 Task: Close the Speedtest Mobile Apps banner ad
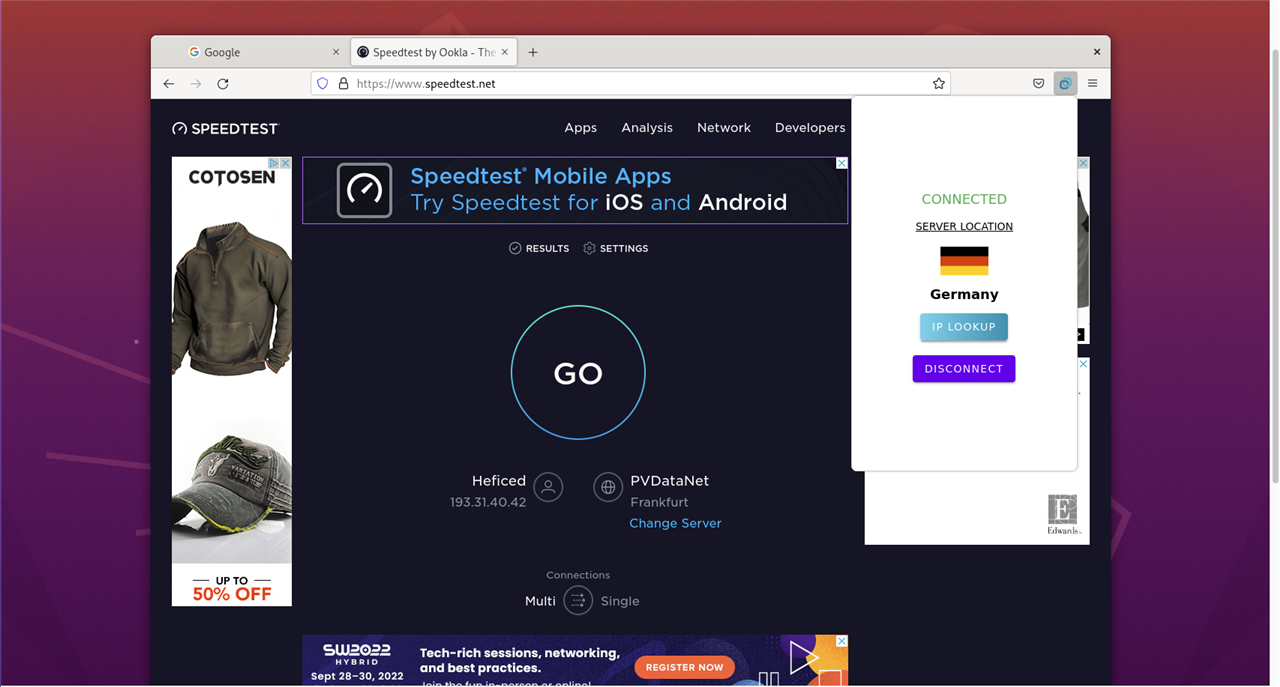pyautogui.click(x=842, y=163)
